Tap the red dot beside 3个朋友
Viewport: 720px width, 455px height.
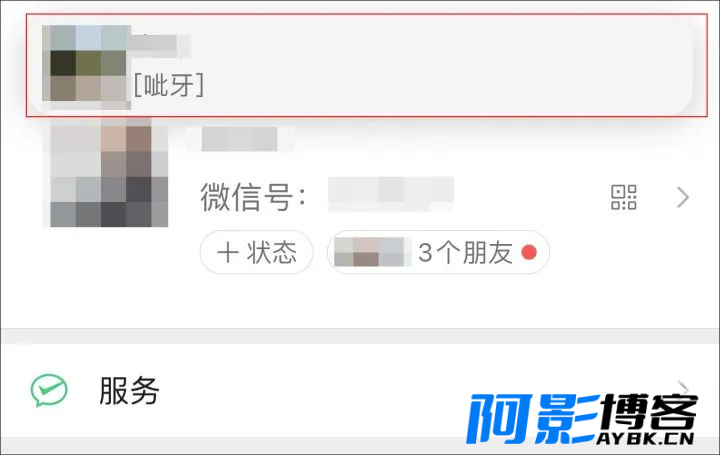[529, 252]
